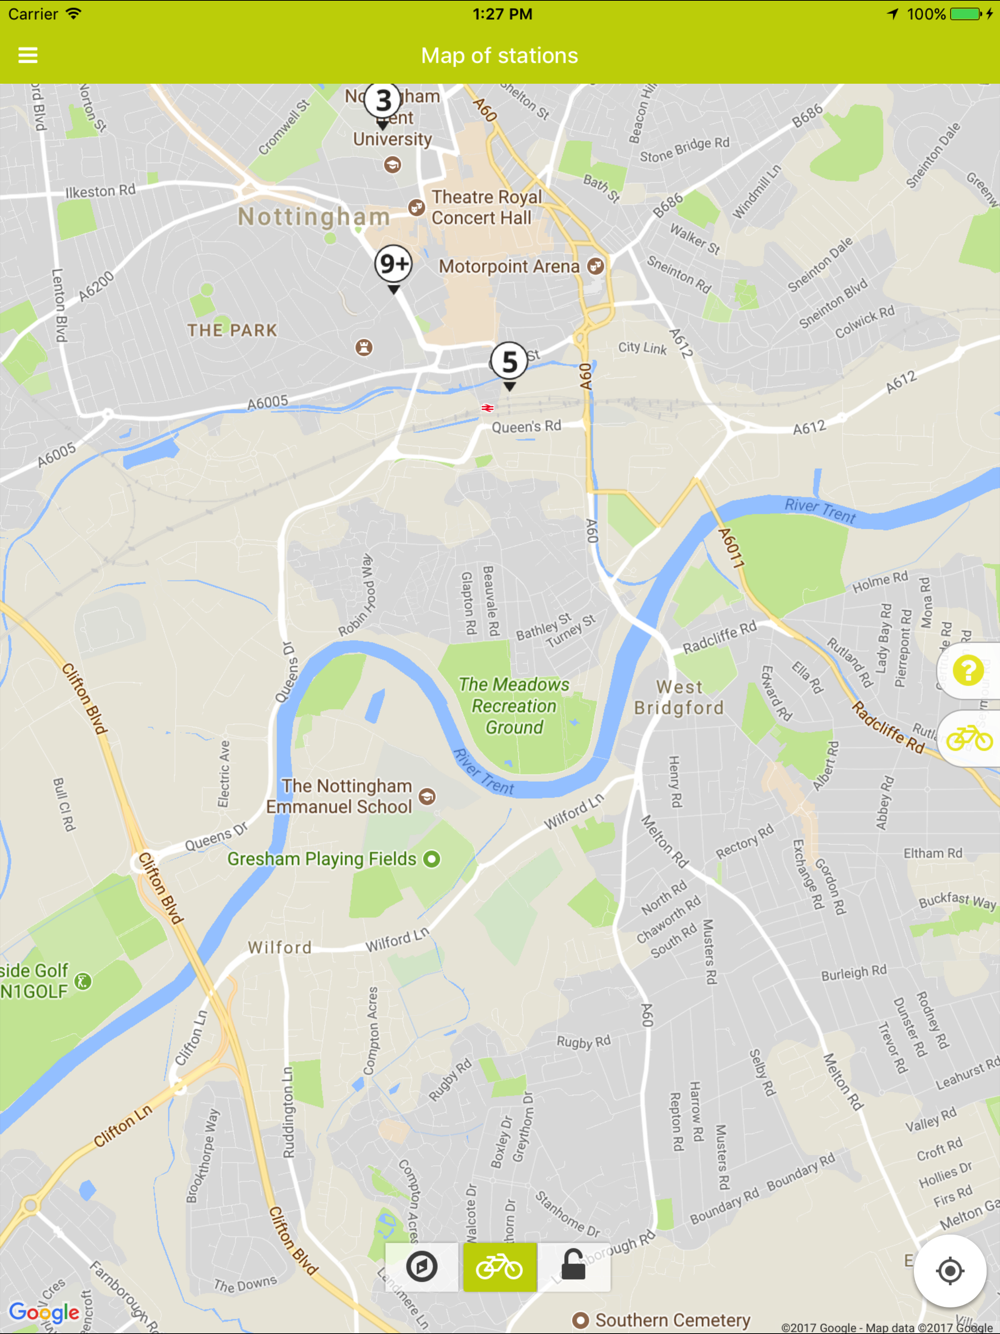Screen dimensions: 1000x1334
Task: Tap The Nottingham Emmanuel School marker
Action: click(x=427, y=797)
